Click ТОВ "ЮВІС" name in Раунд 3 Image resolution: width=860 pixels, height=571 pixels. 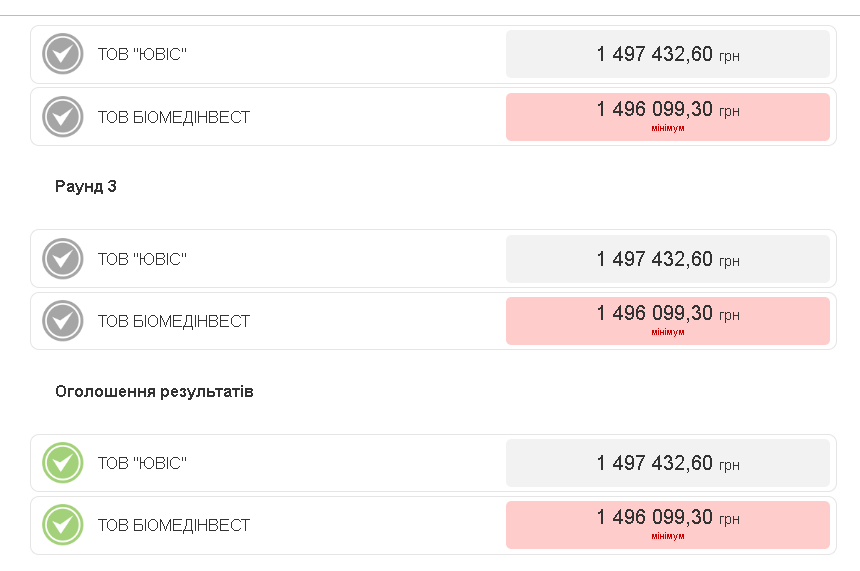(142, 259)
